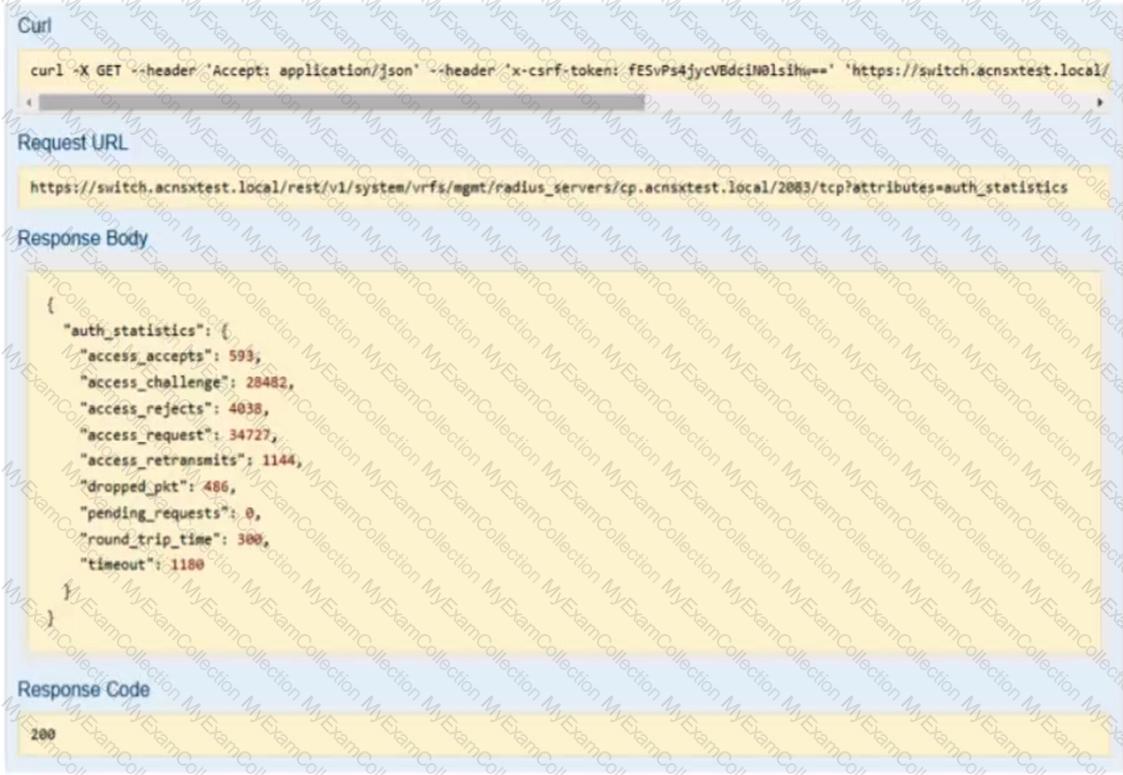Click the request URL text line
The width and height of the screenshot is (1123, 775).
(x=549, y=188)
